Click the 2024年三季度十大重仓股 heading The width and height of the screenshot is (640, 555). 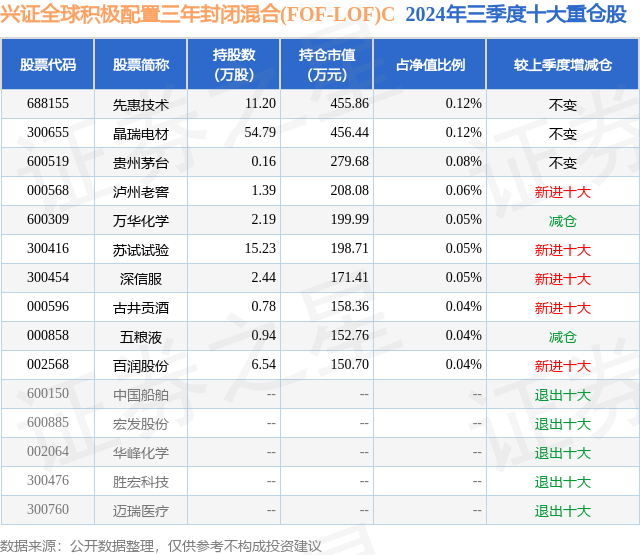(516, 15)
